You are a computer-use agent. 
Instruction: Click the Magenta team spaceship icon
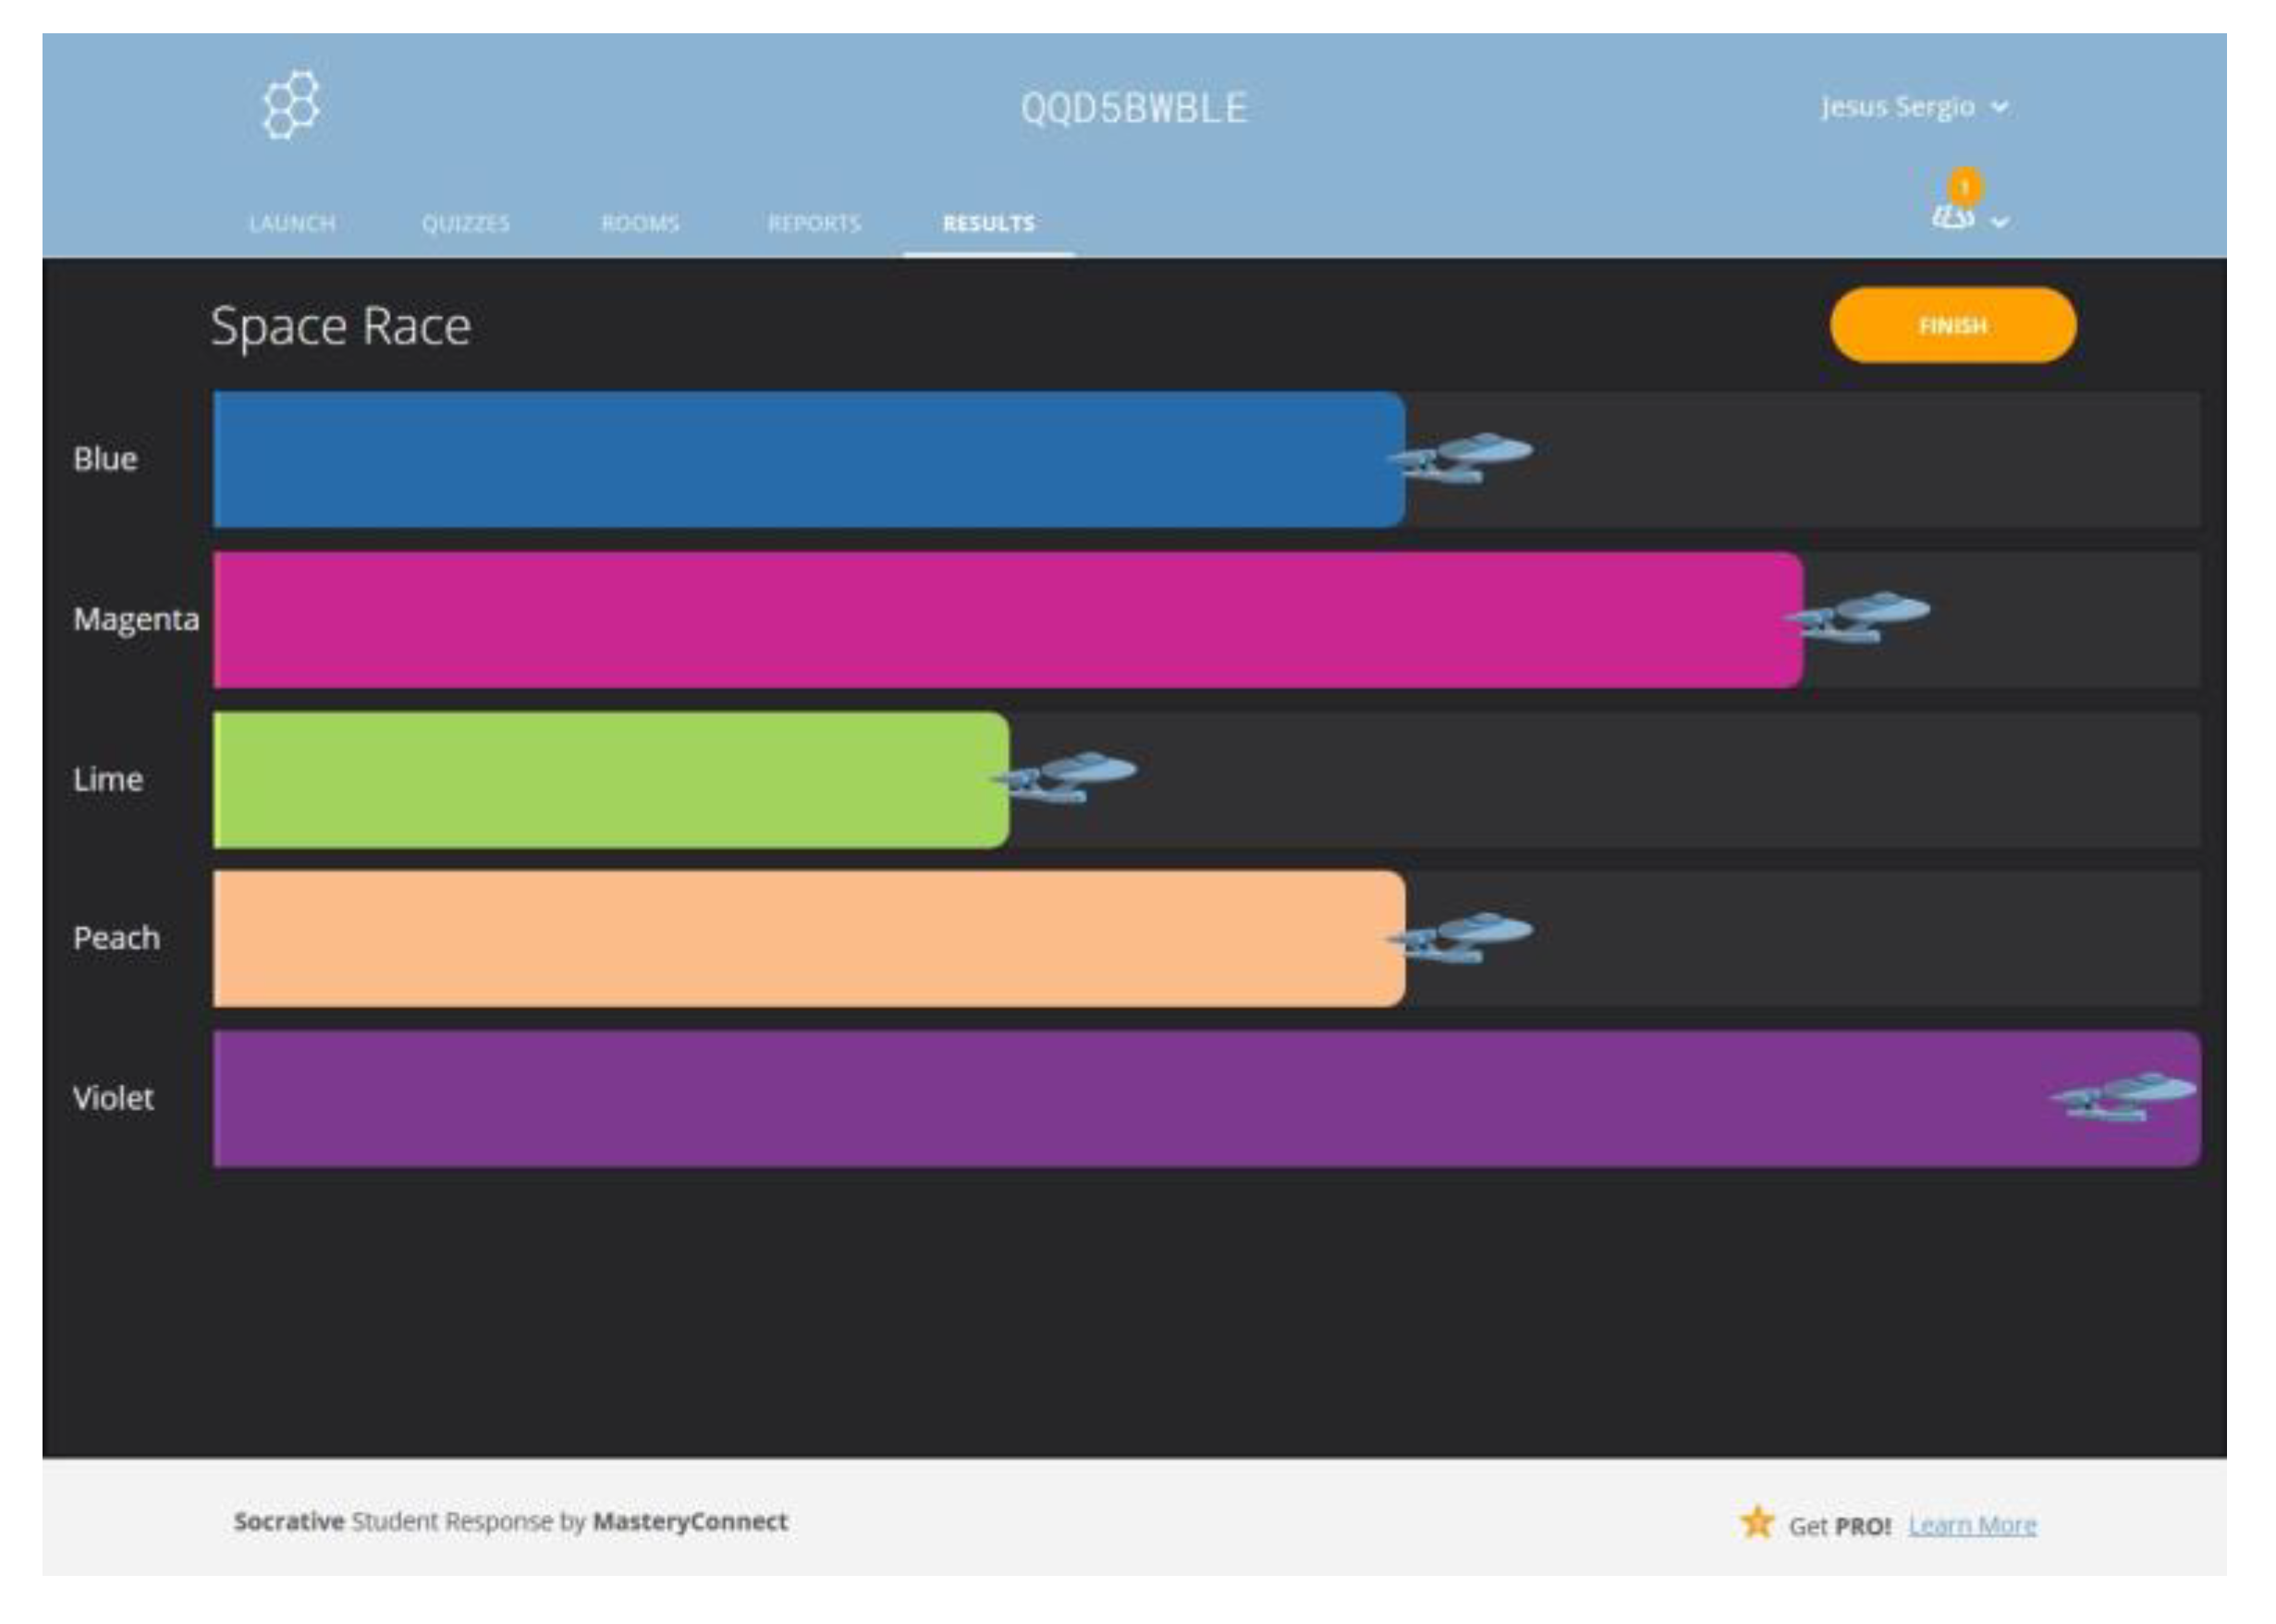(x=1859, y=617)
